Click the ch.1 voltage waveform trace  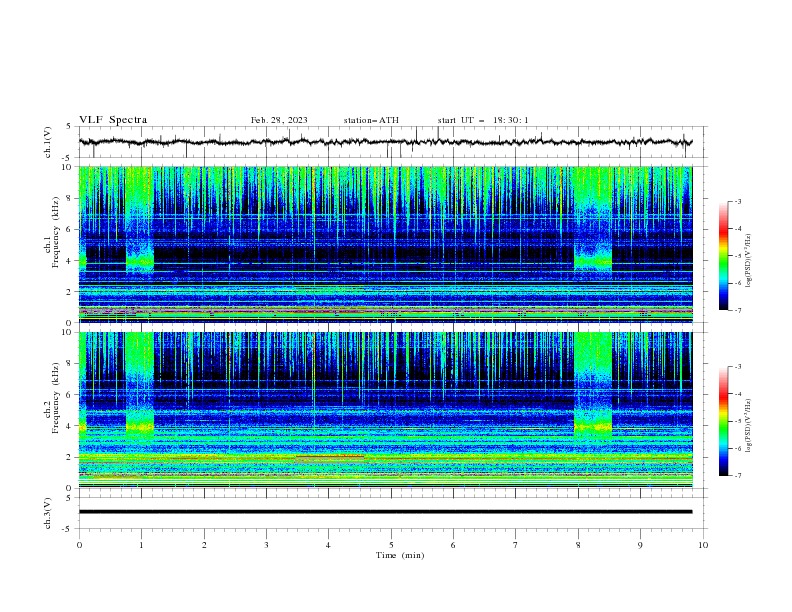pyautogui.click(x=385, y=142)
